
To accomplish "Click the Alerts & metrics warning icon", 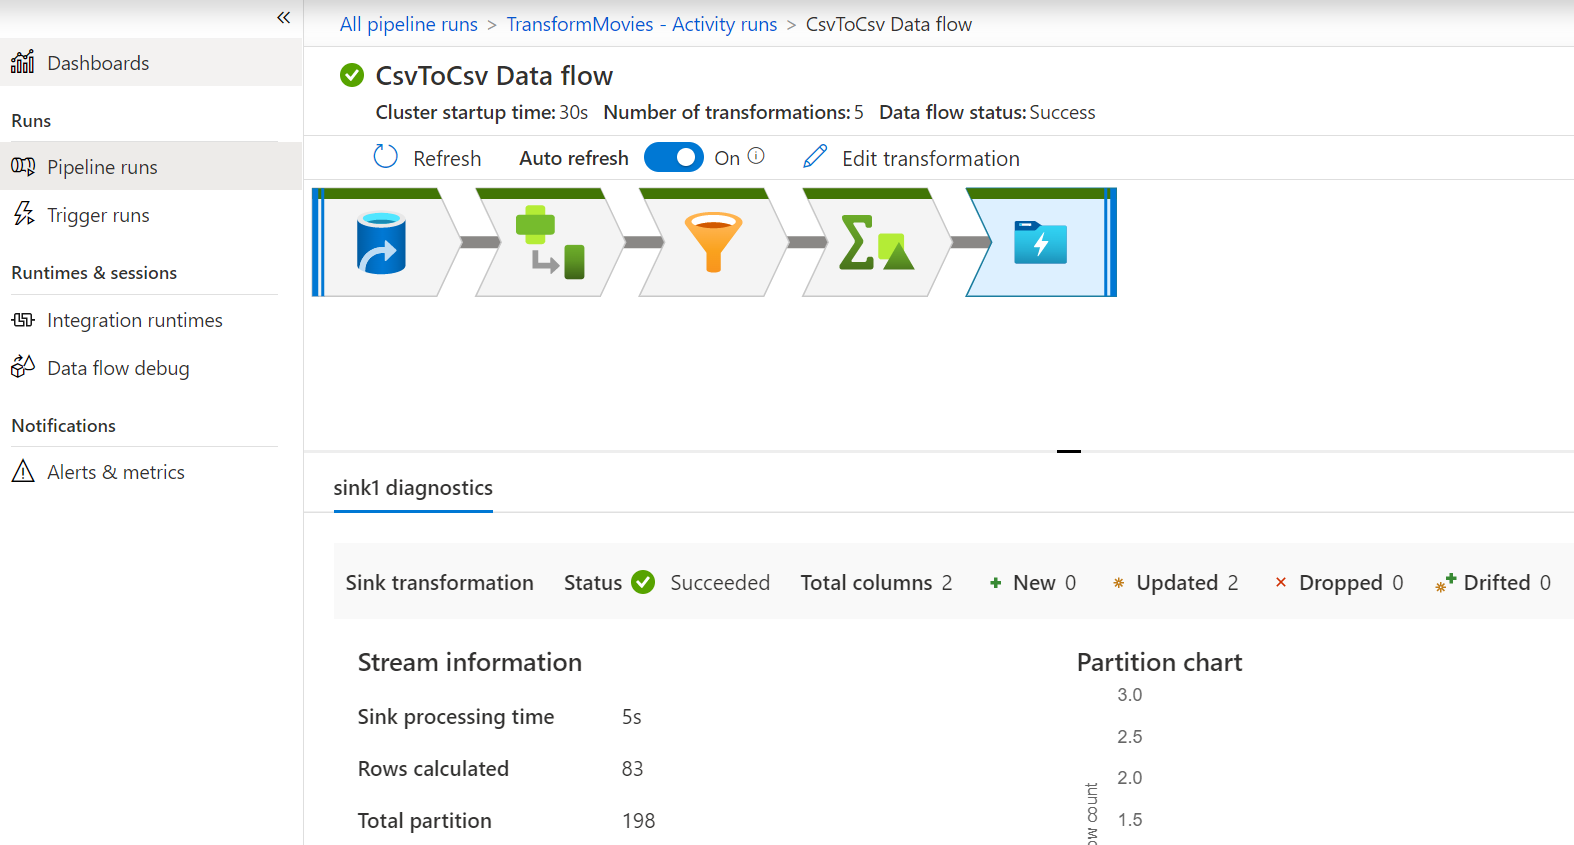I will [x=23, y=471].
